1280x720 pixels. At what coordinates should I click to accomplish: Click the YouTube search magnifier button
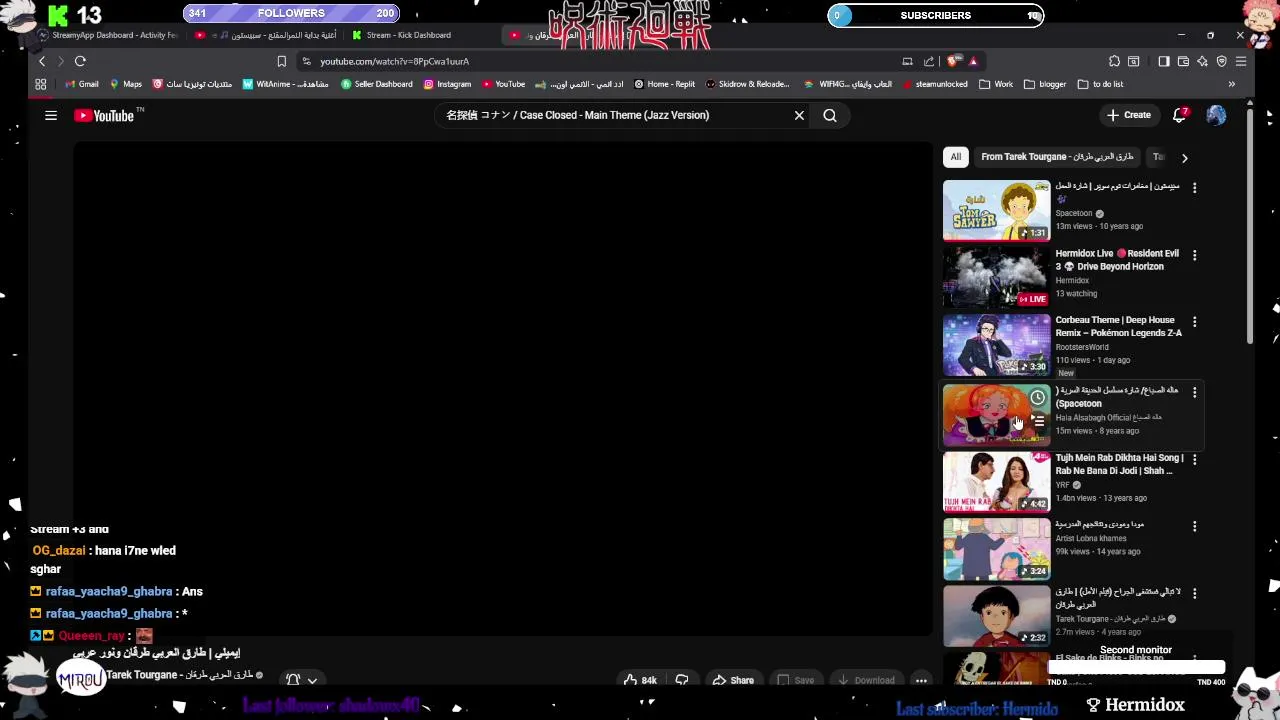(830, 115)
